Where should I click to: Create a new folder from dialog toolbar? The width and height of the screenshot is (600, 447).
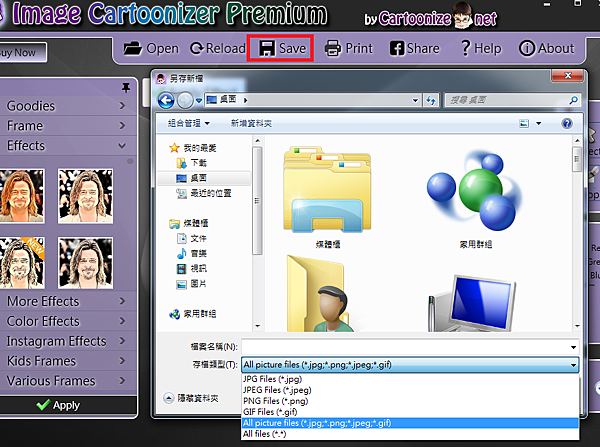251,123
